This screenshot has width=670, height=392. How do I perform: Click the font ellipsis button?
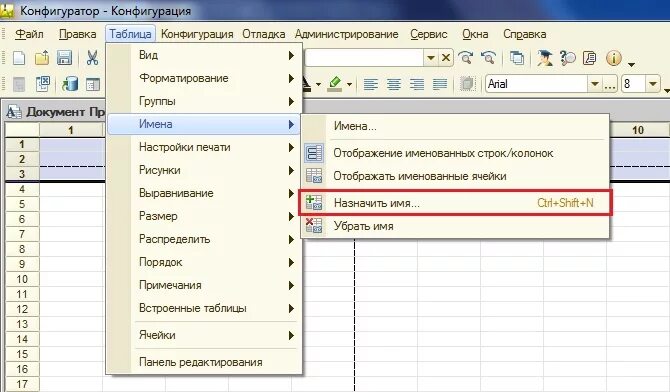tap(610, 84)
